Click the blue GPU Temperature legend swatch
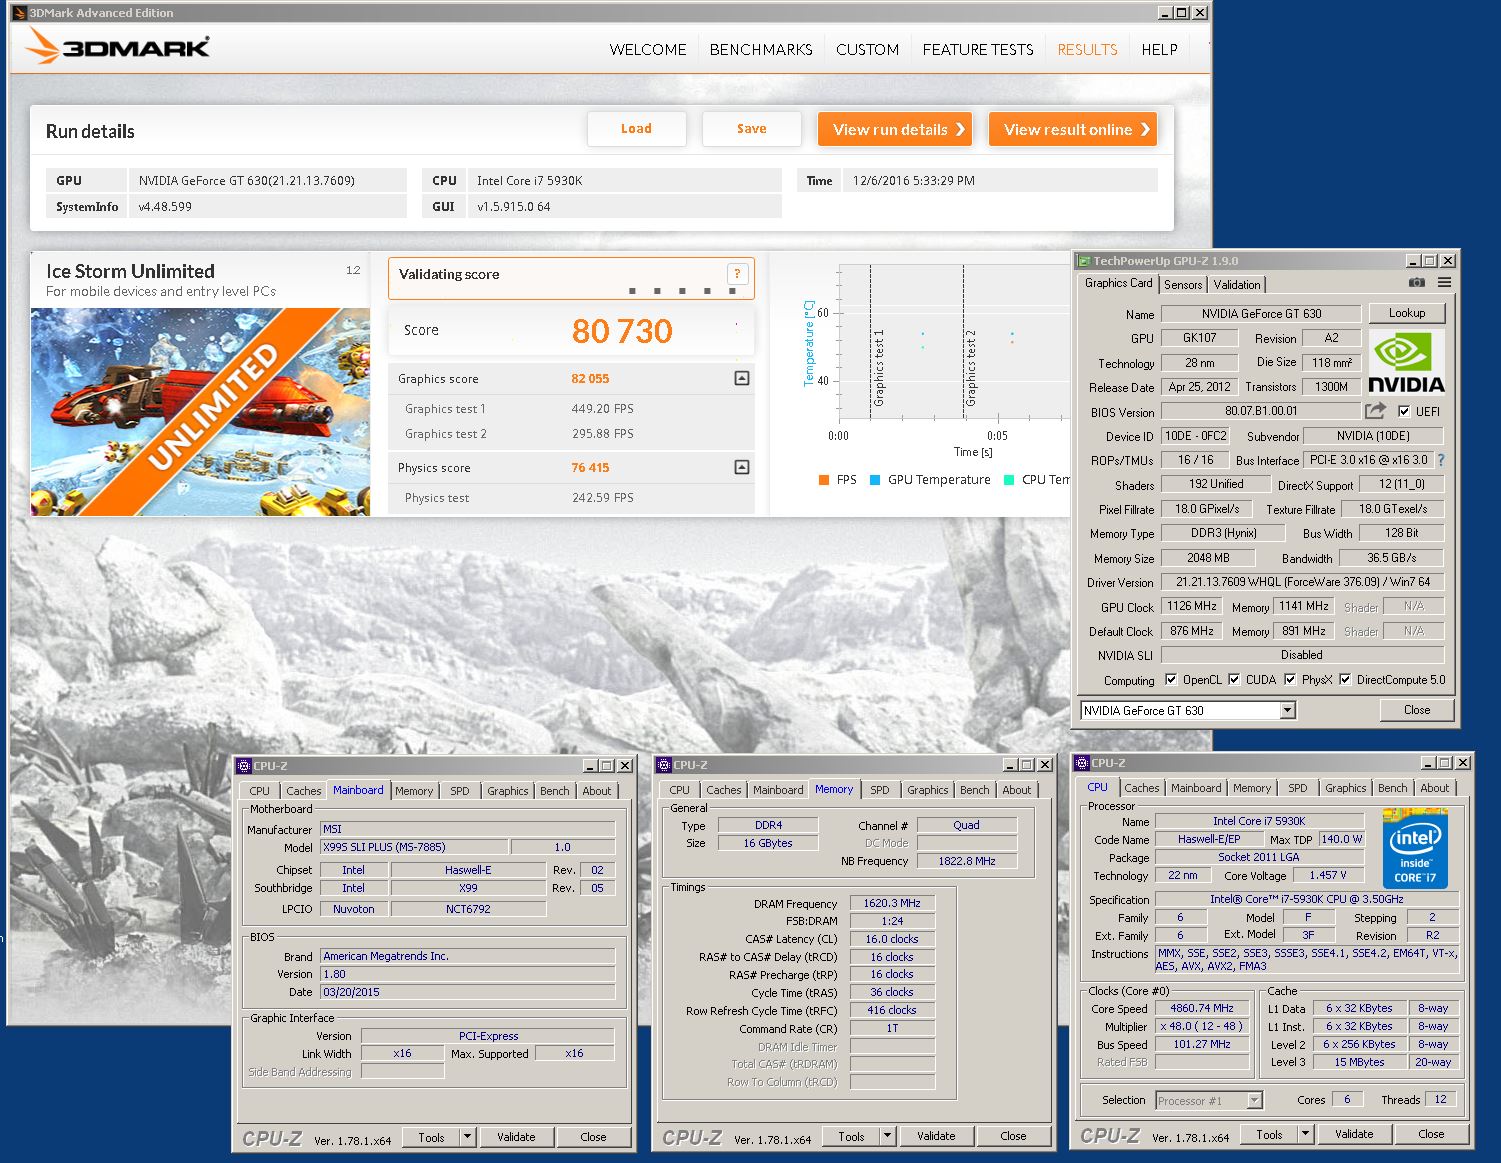 pyautogui.click(x=875, y=480)
